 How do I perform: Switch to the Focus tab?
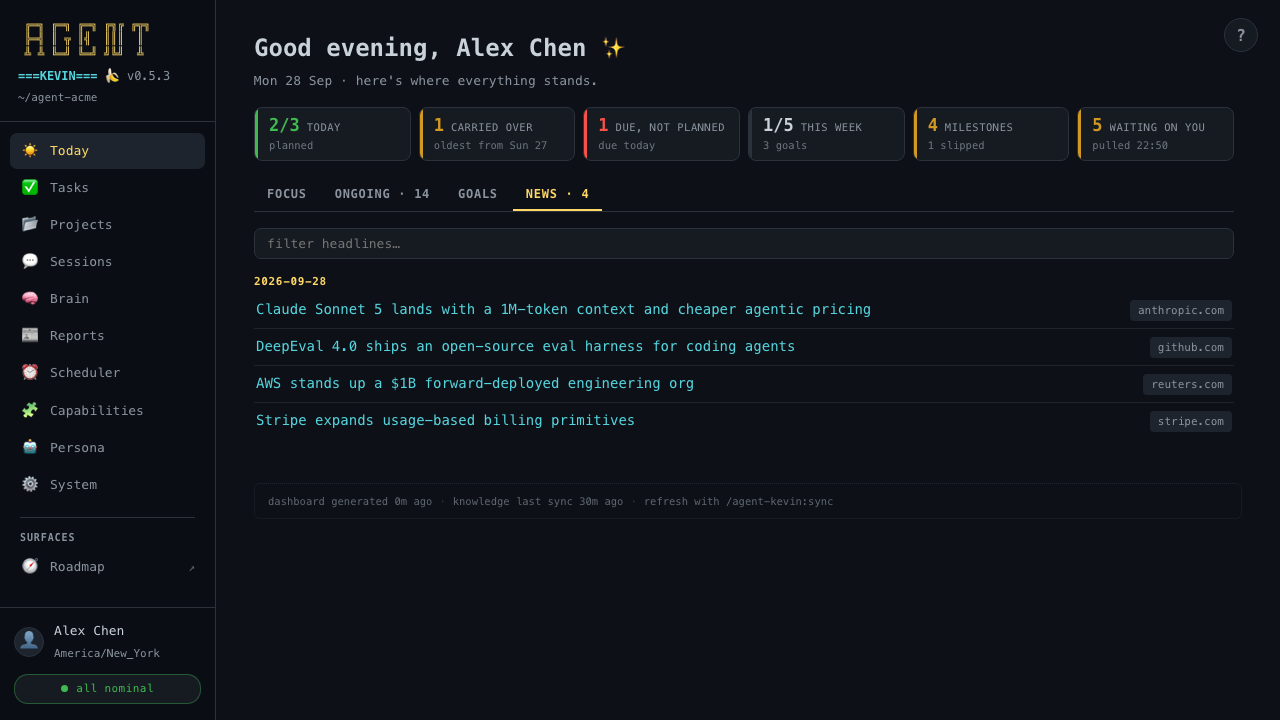(287, 194)
